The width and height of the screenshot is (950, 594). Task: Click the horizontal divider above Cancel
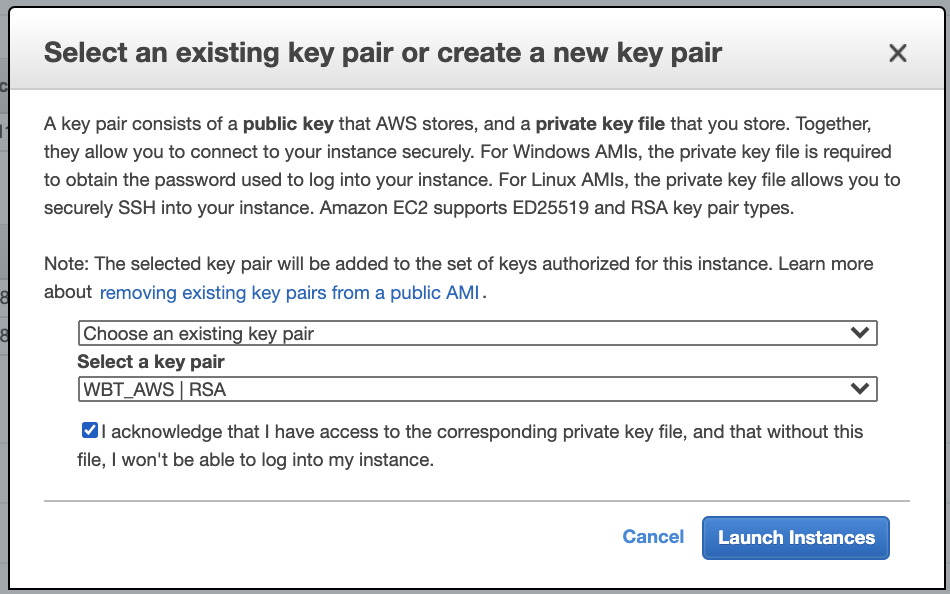476,500
